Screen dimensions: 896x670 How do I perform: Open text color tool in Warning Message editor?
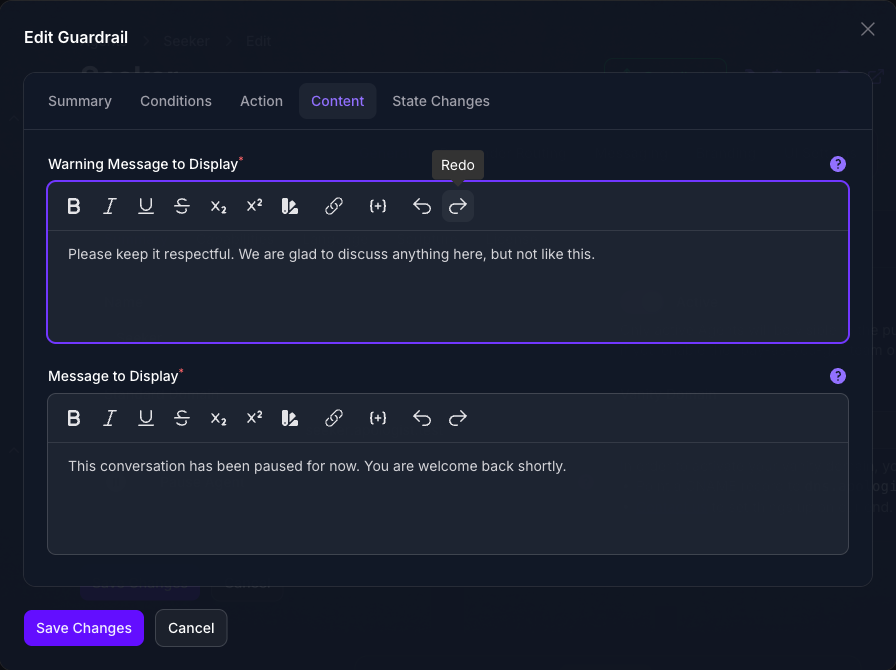tap(290, 206)
